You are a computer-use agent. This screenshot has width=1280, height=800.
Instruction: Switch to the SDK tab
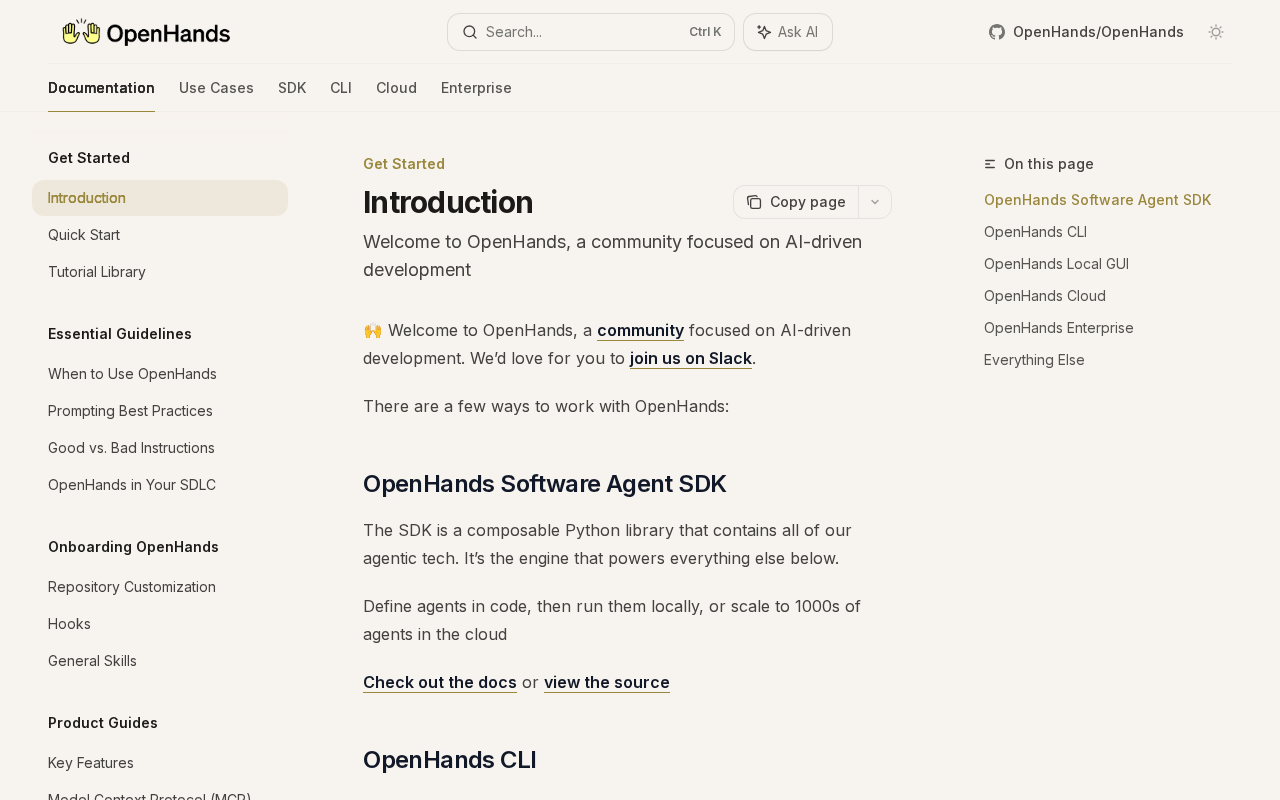(x=292, y=88)
